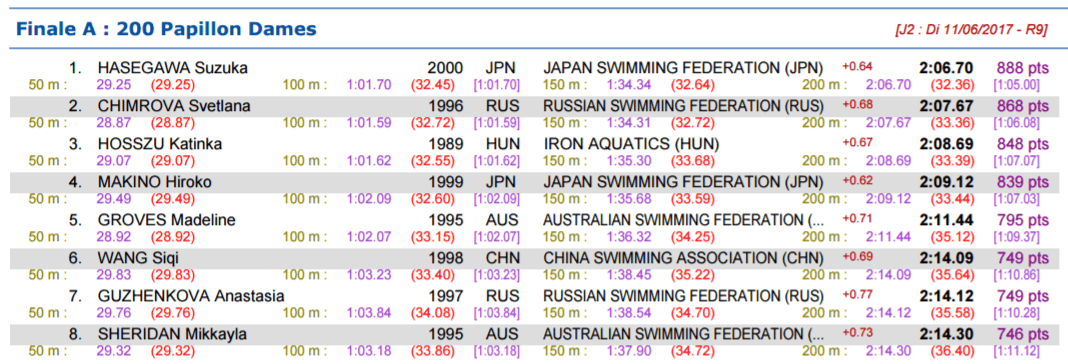Select swimmer name GROVES Madeline
Image resolution: width=1068 pixels, height=364 pixels.
(x=166, y=220)
